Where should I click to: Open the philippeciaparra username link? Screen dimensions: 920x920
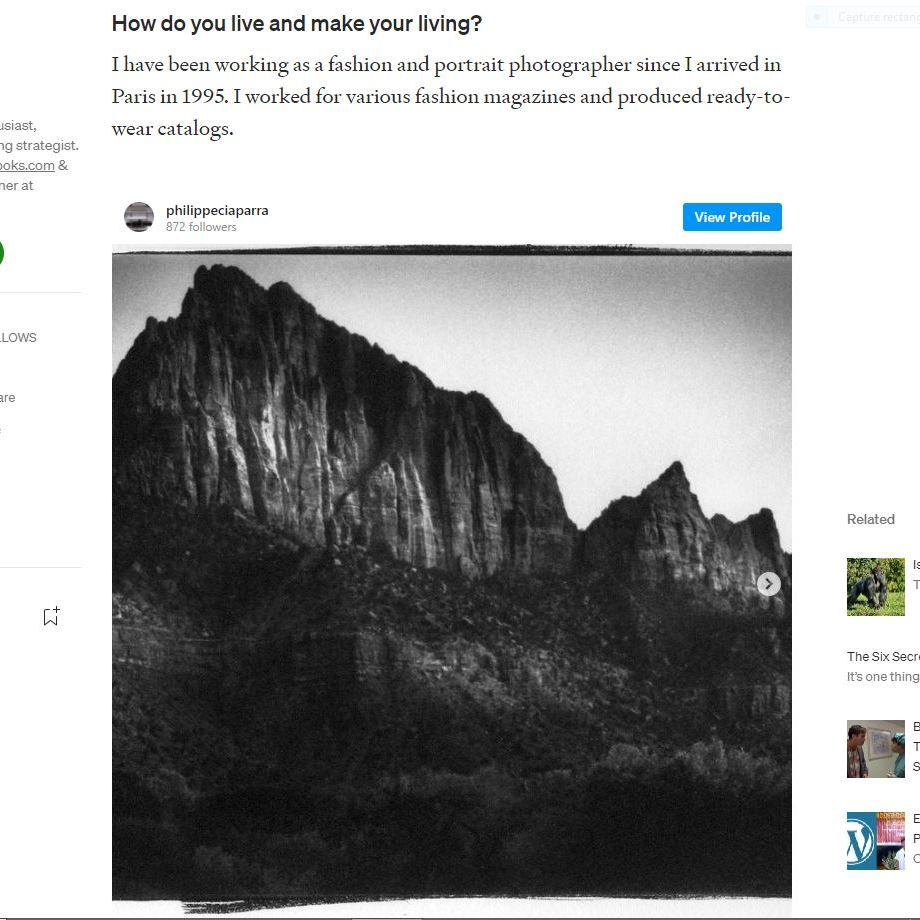[217, 210]
